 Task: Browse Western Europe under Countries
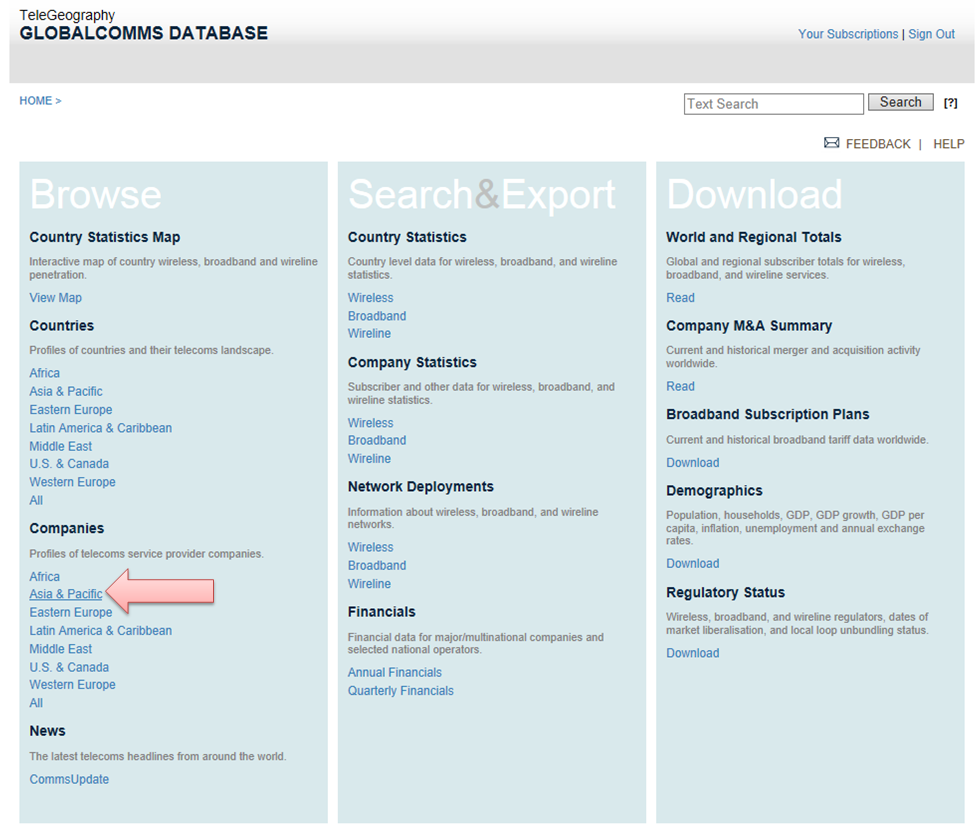[x=72, y=482]
